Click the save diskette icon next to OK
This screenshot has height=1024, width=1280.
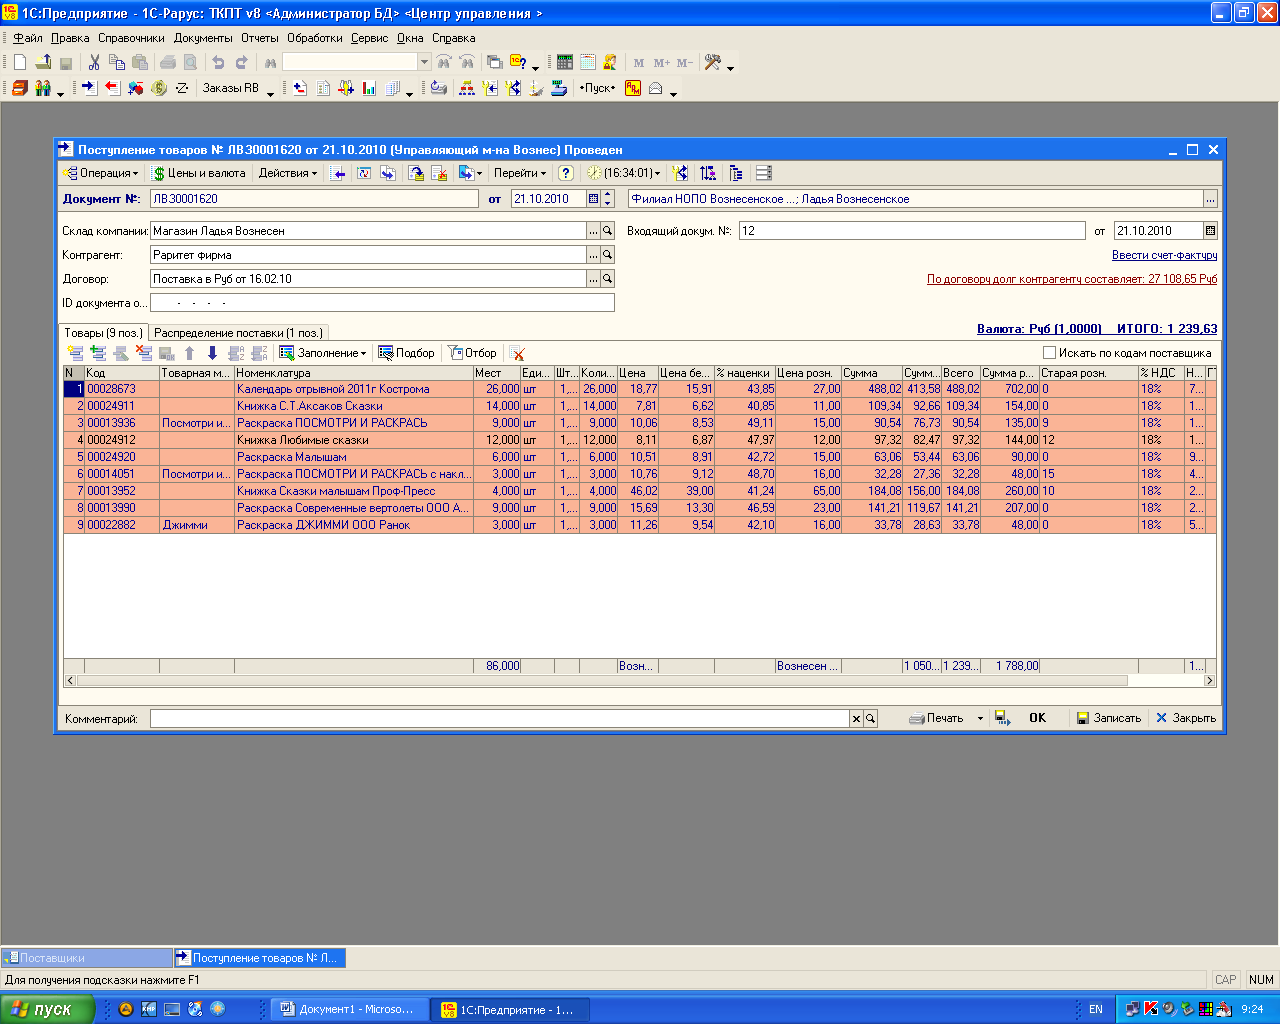tap(1002, 718)
